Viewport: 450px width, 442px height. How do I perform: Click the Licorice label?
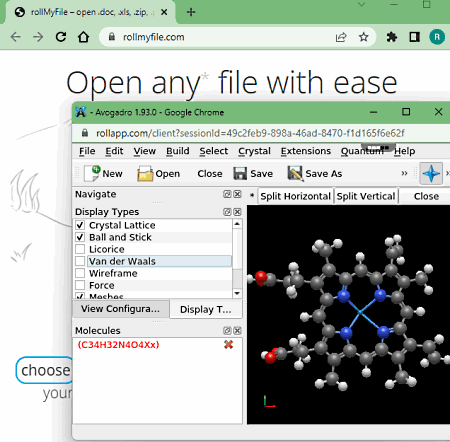pos(107,249)
